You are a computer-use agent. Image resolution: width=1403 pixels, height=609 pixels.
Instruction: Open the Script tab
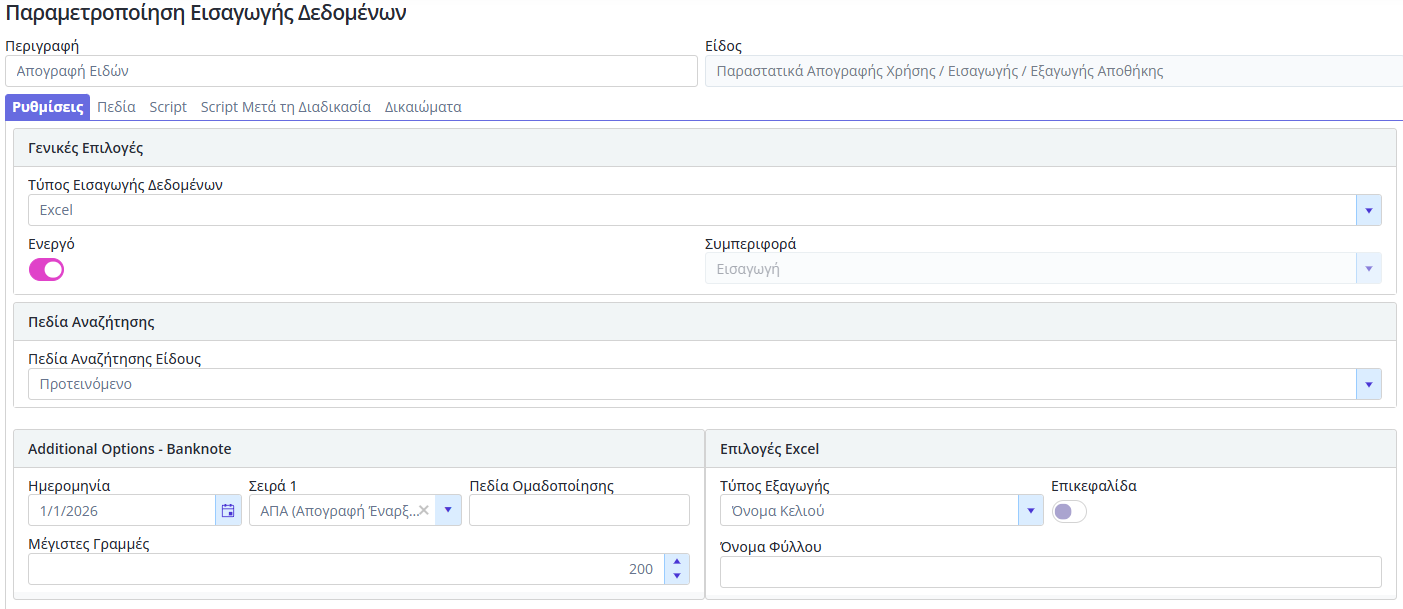tap(168, 107)
